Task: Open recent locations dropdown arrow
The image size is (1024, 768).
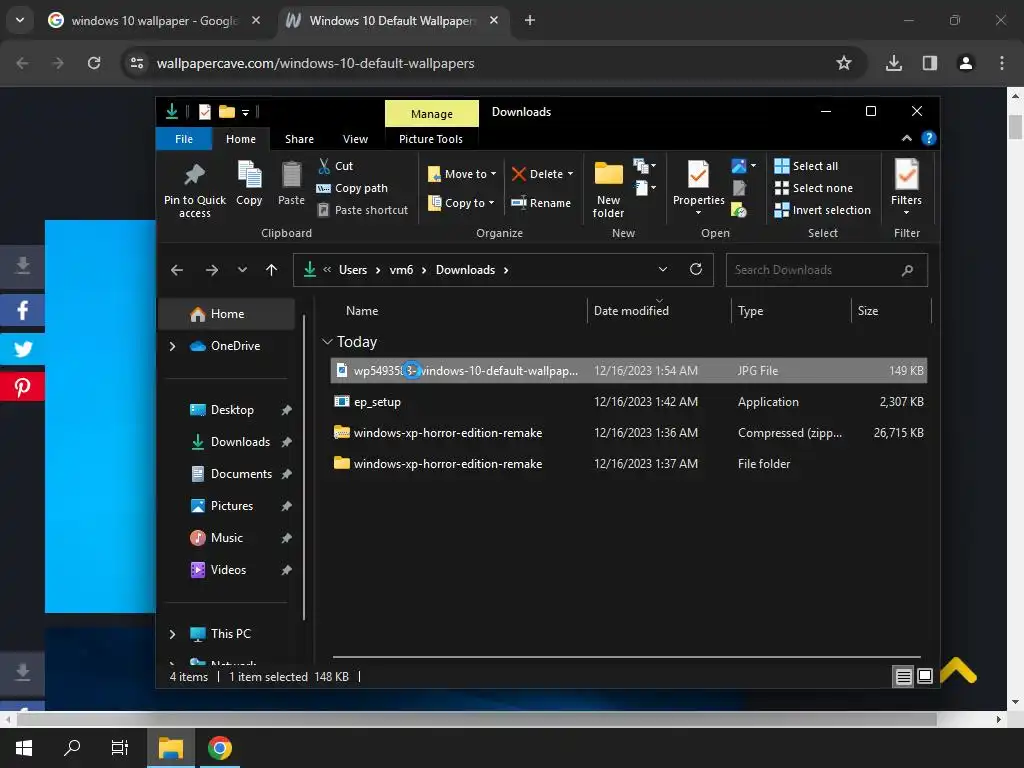Action: click(x=242, y=270)
